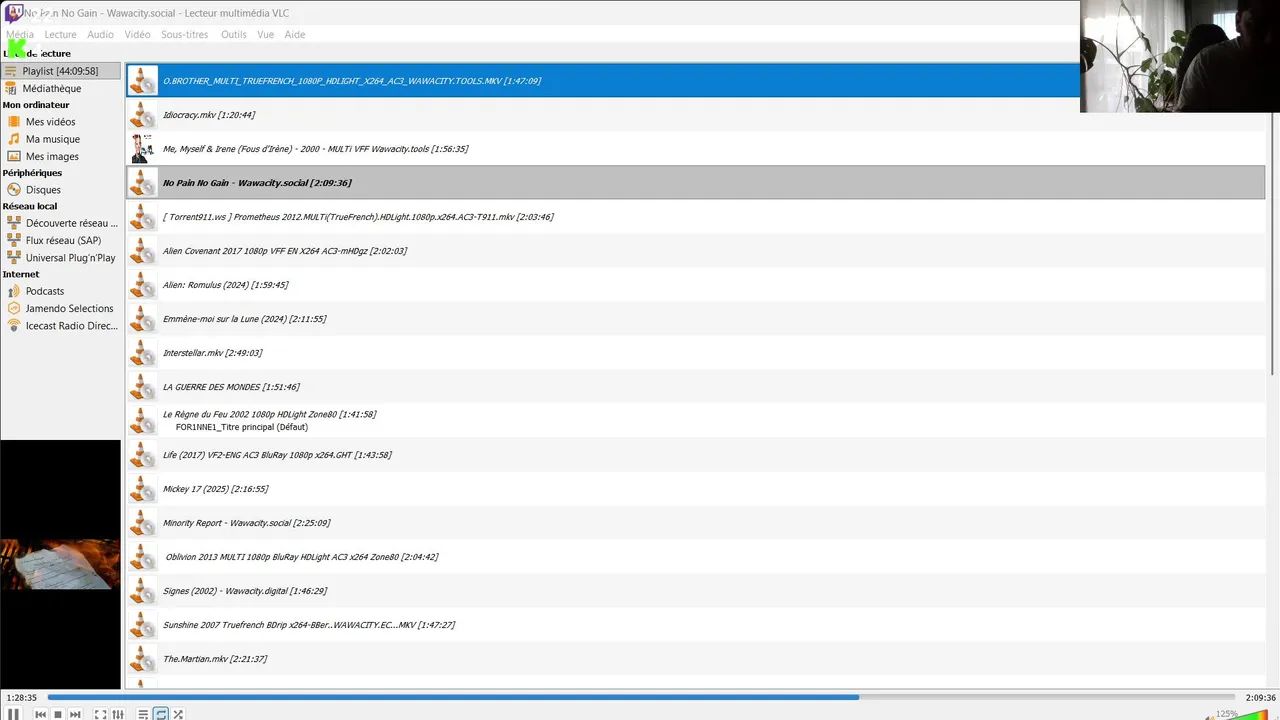Click the cone icon next to The.Martian.mkv
The width and height of the screenshot is (1280, 720).
coord(143,659)
